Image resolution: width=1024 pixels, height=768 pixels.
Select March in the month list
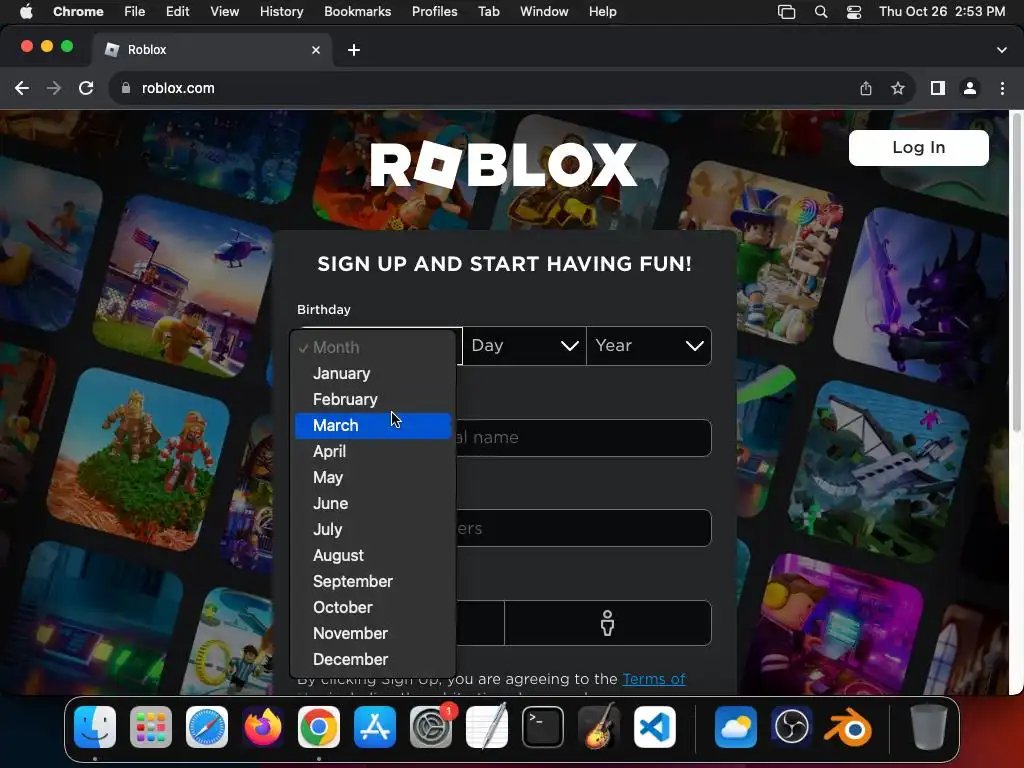click(x=372, y=426)
